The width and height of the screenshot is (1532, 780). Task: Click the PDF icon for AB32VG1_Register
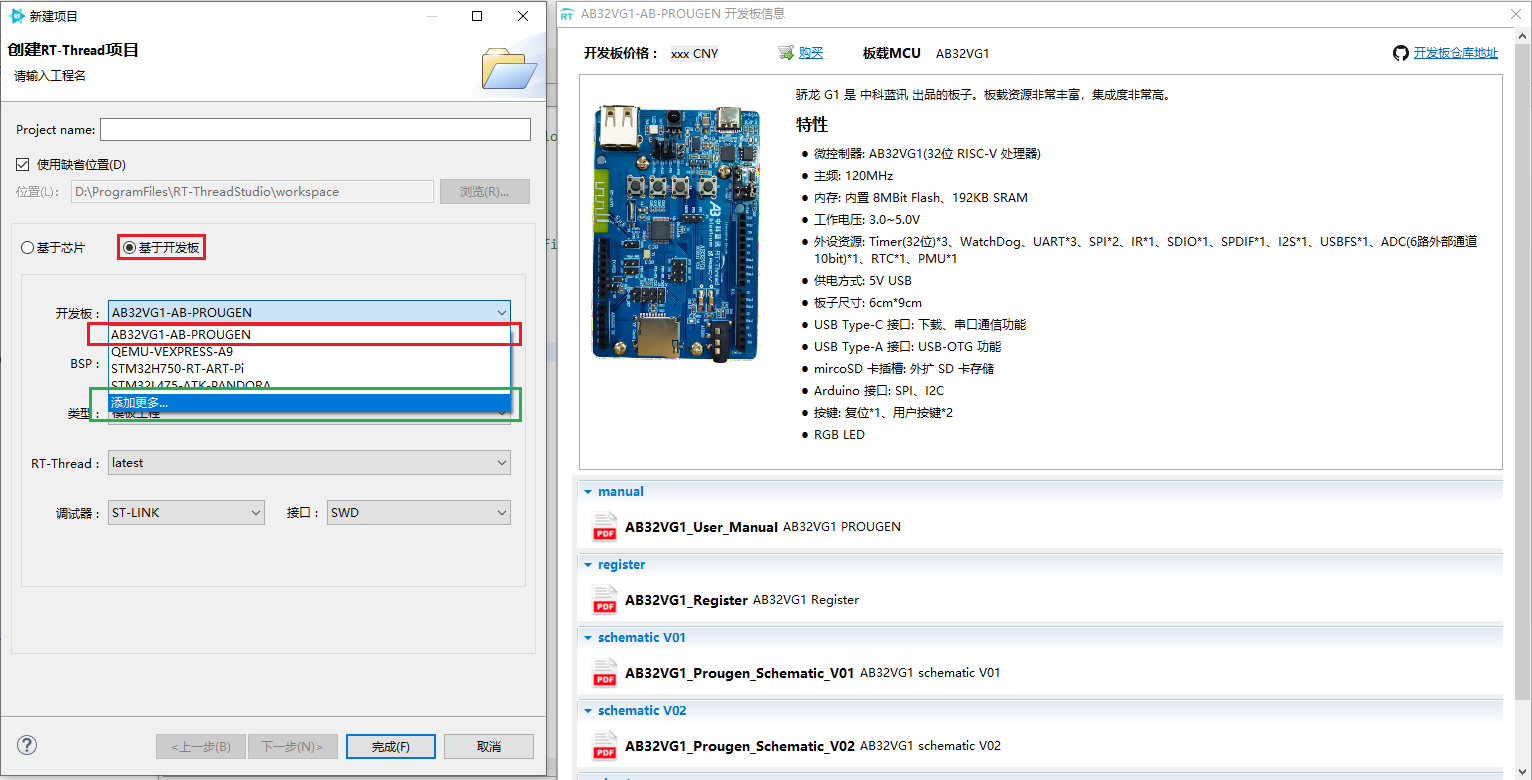[605, 599]
